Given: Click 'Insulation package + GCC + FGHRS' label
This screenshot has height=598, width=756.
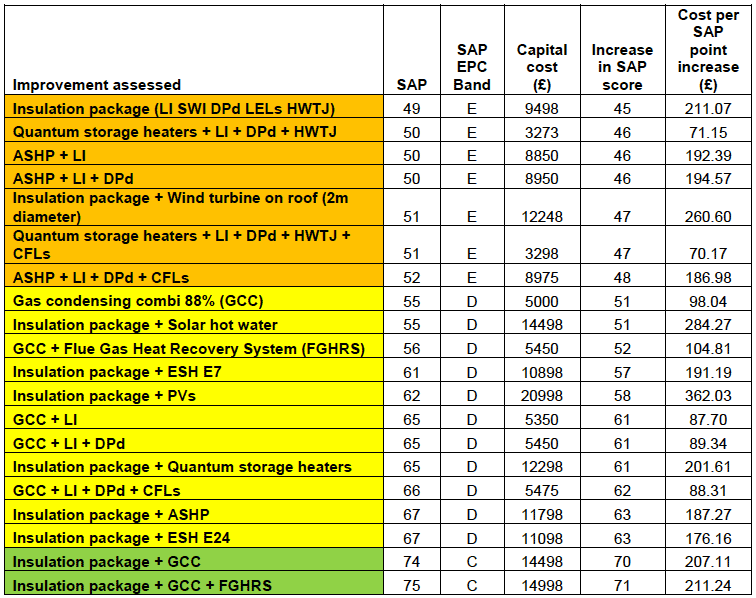Looking at the screenshot, I should click(x=142, y=585).
